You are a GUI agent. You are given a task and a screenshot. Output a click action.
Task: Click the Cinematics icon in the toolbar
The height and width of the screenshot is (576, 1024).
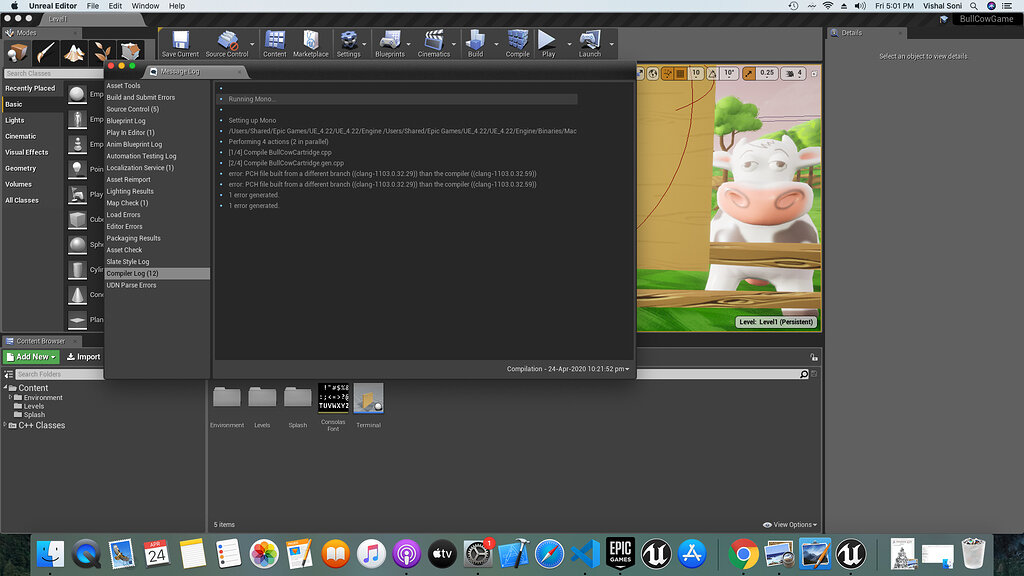point(434,42)
